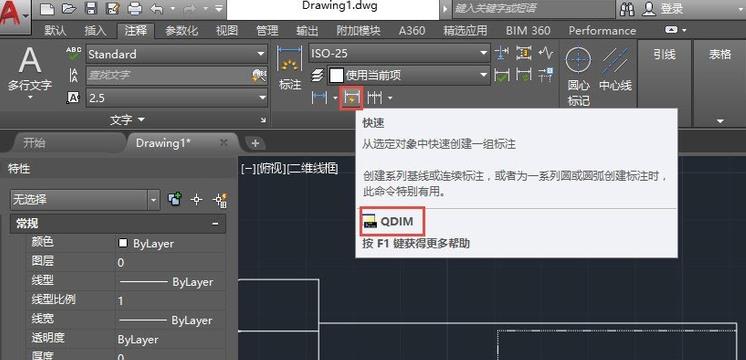Screen dimensions: 746x360
Task: Select the quick dimension tool
Action: tap(352, 98)
